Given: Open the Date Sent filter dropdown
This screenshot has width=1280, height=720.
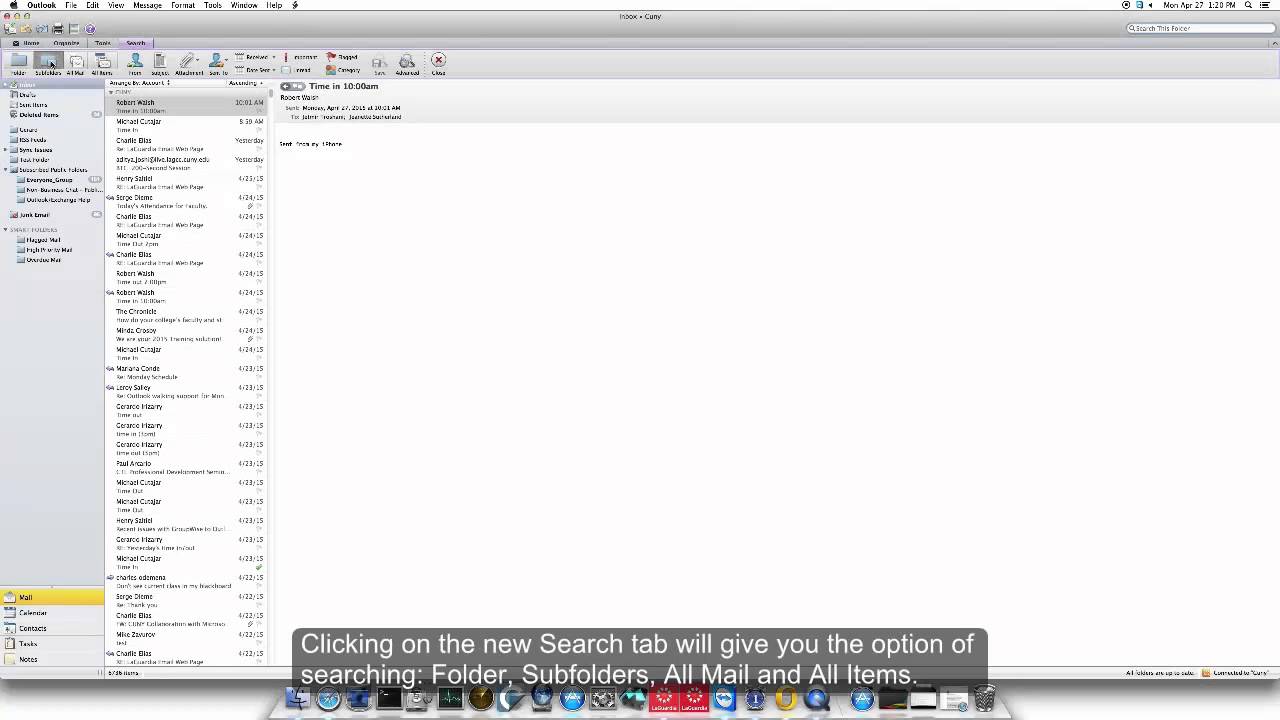Looking at the screenshot, I should (x=255, y=70).
